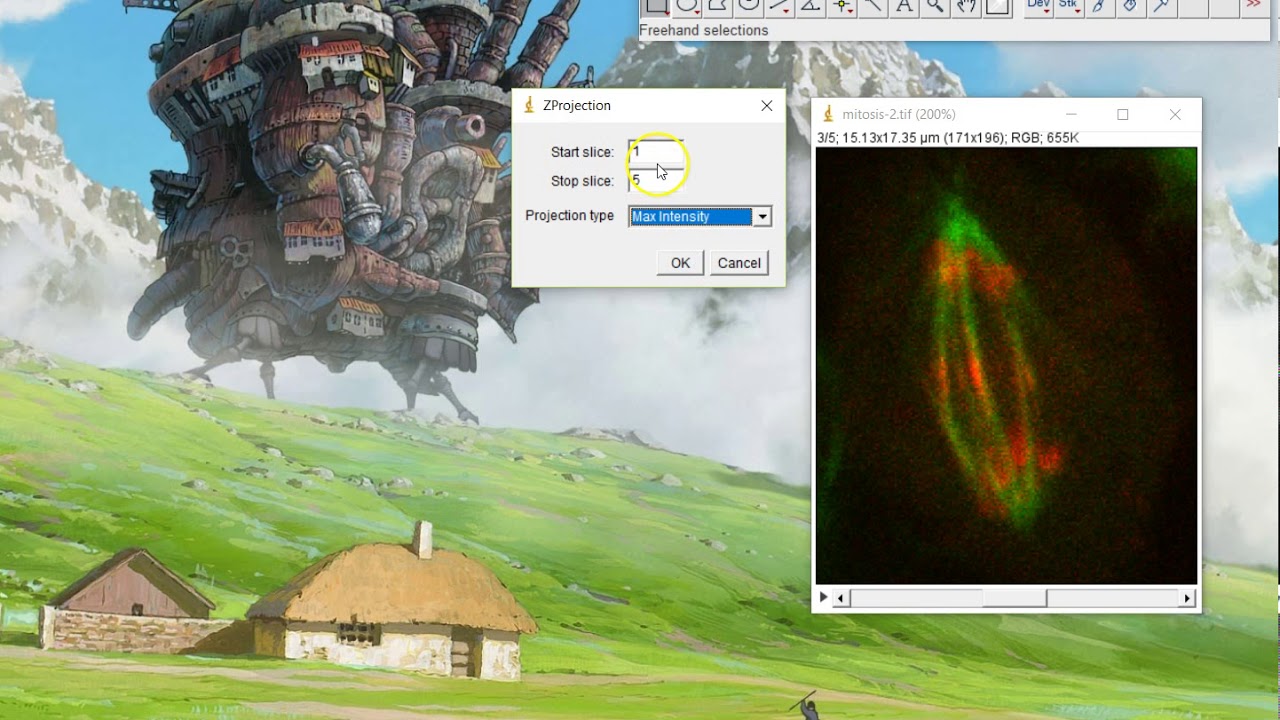
Task: Close the ZProjection dialog
Action: pos(766,106)
